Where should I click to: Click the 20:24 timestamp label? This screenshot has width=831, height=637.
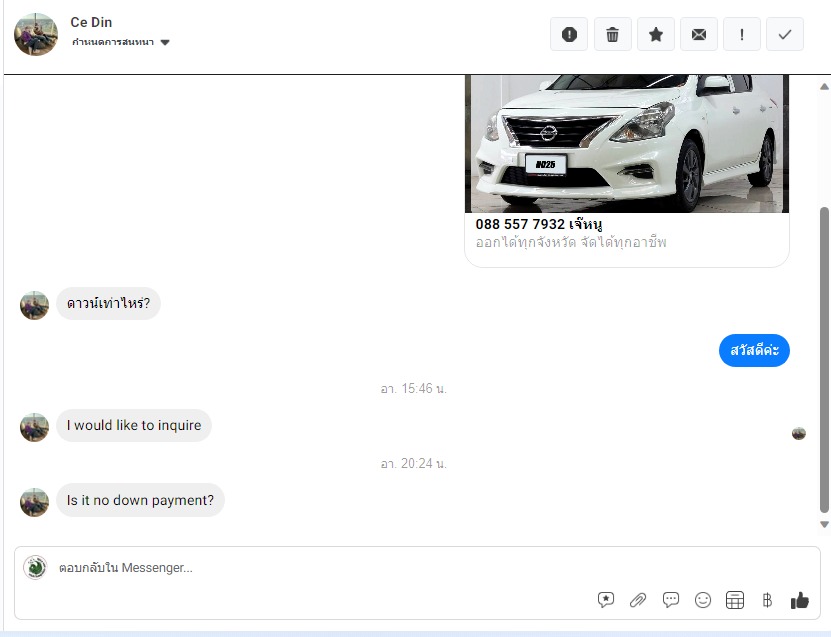pos(413,464)
